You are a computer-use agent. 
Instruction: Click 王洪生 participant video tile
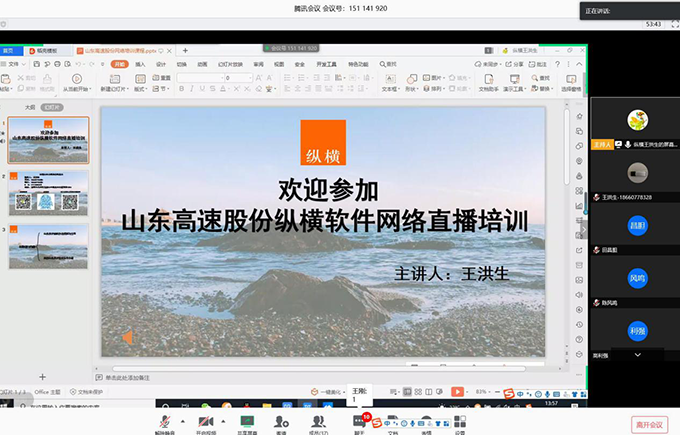tap(637, 173)
